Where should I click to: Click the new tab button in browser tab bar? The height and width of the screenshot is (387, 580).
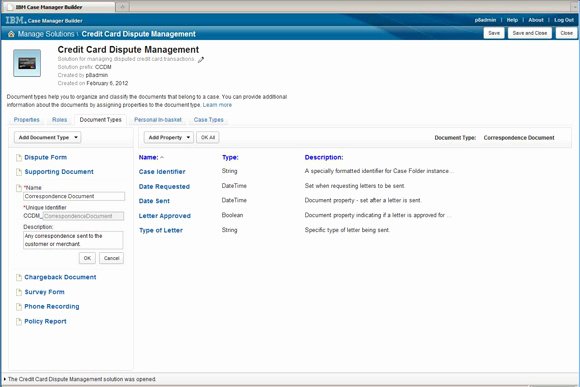pos(122,7)
